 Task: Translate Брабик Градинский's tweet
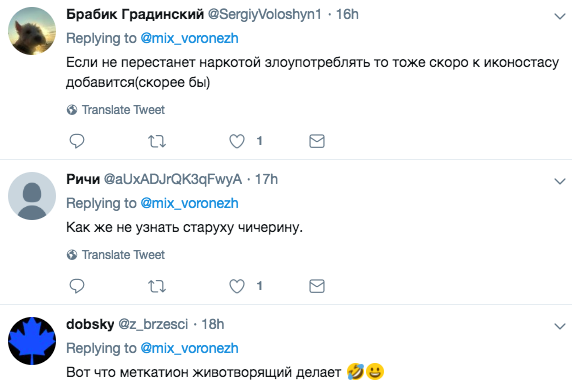tap(116, 109)
